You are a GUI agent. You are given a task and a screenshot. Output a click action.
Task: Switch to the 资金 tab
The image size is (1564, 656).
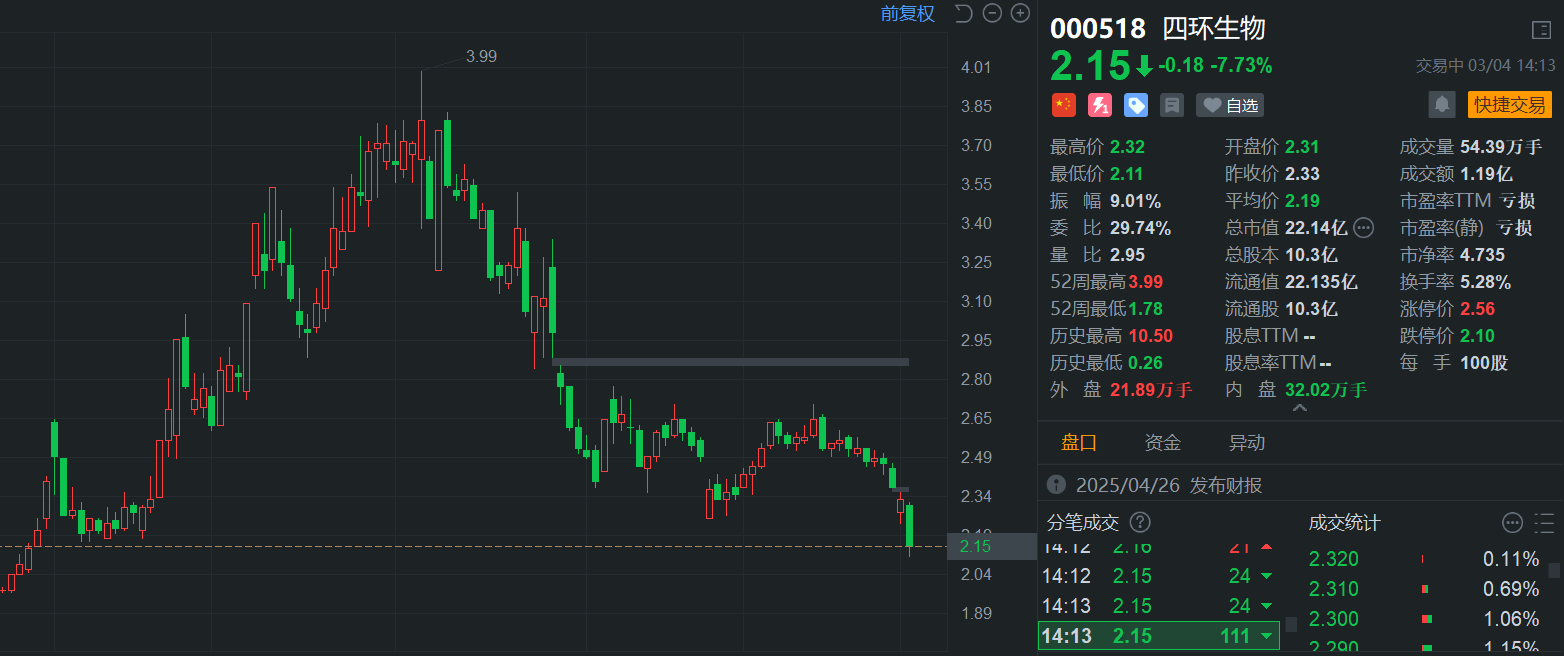pyautogui.click(x=1162, y=443)
